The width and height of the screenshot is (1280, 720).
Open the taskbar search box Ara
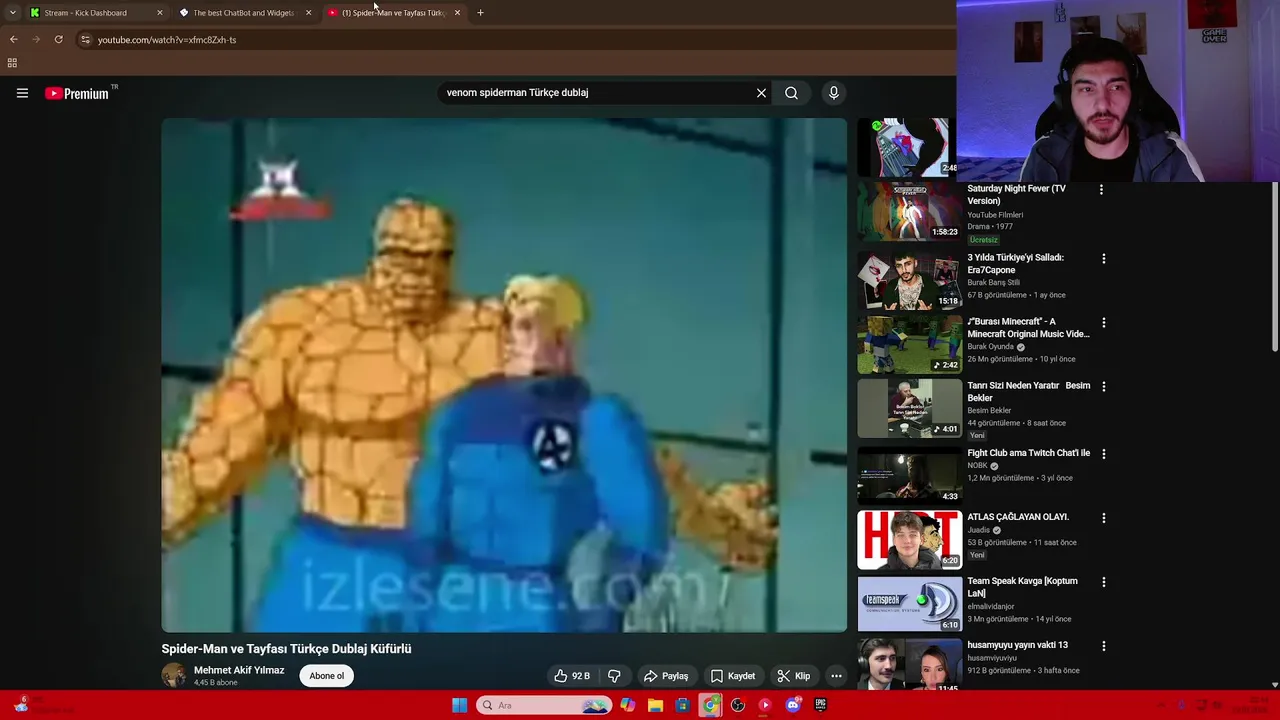543,705
